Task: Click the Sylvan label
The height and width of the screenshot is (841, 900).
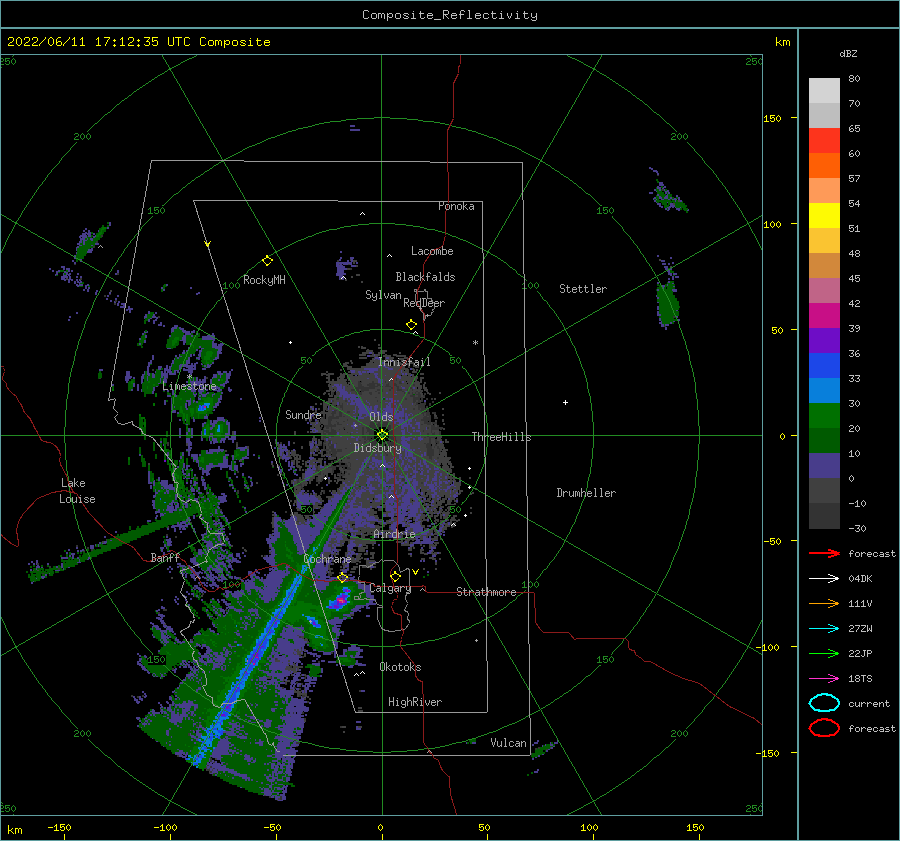Action: (x=383, y=295)
